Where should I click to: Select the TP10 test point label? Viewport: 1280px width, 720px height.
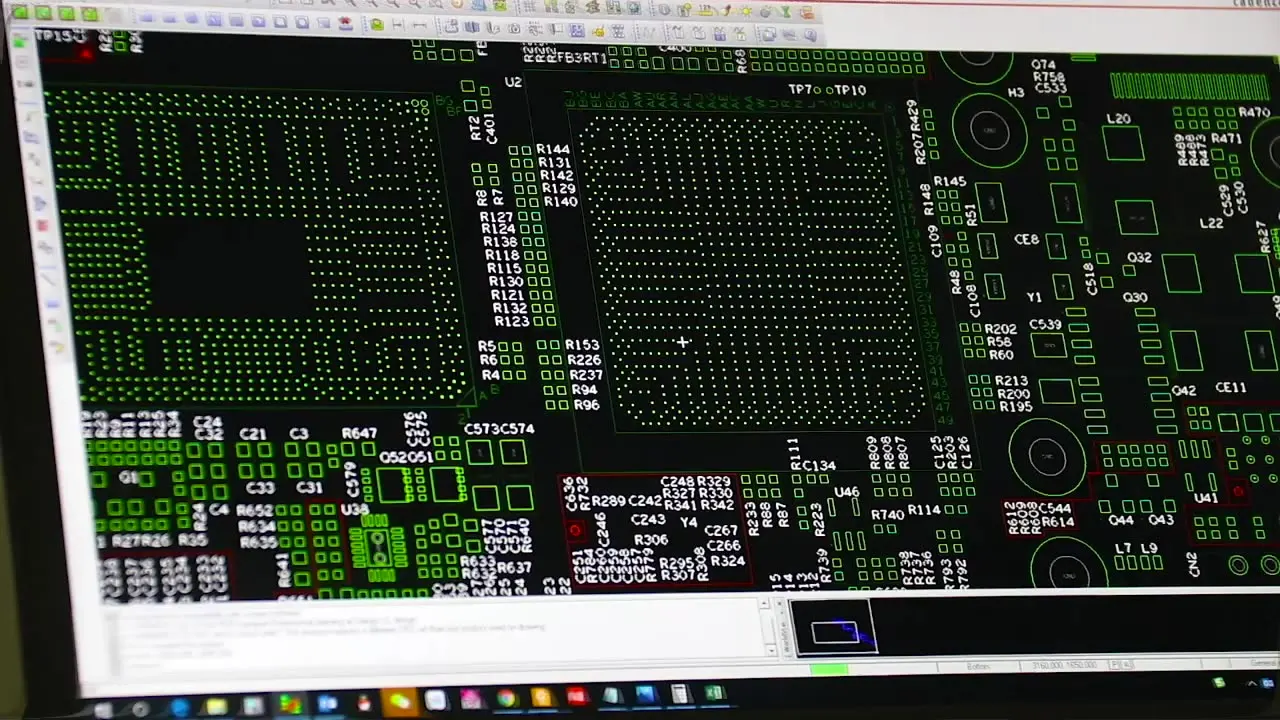pos(849,90)
